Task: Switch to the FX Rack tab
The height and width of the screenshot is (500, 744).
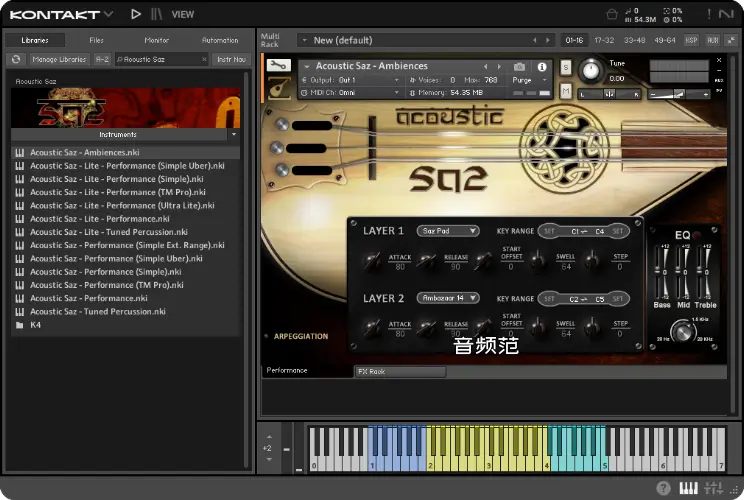Action: coord(400,372)
